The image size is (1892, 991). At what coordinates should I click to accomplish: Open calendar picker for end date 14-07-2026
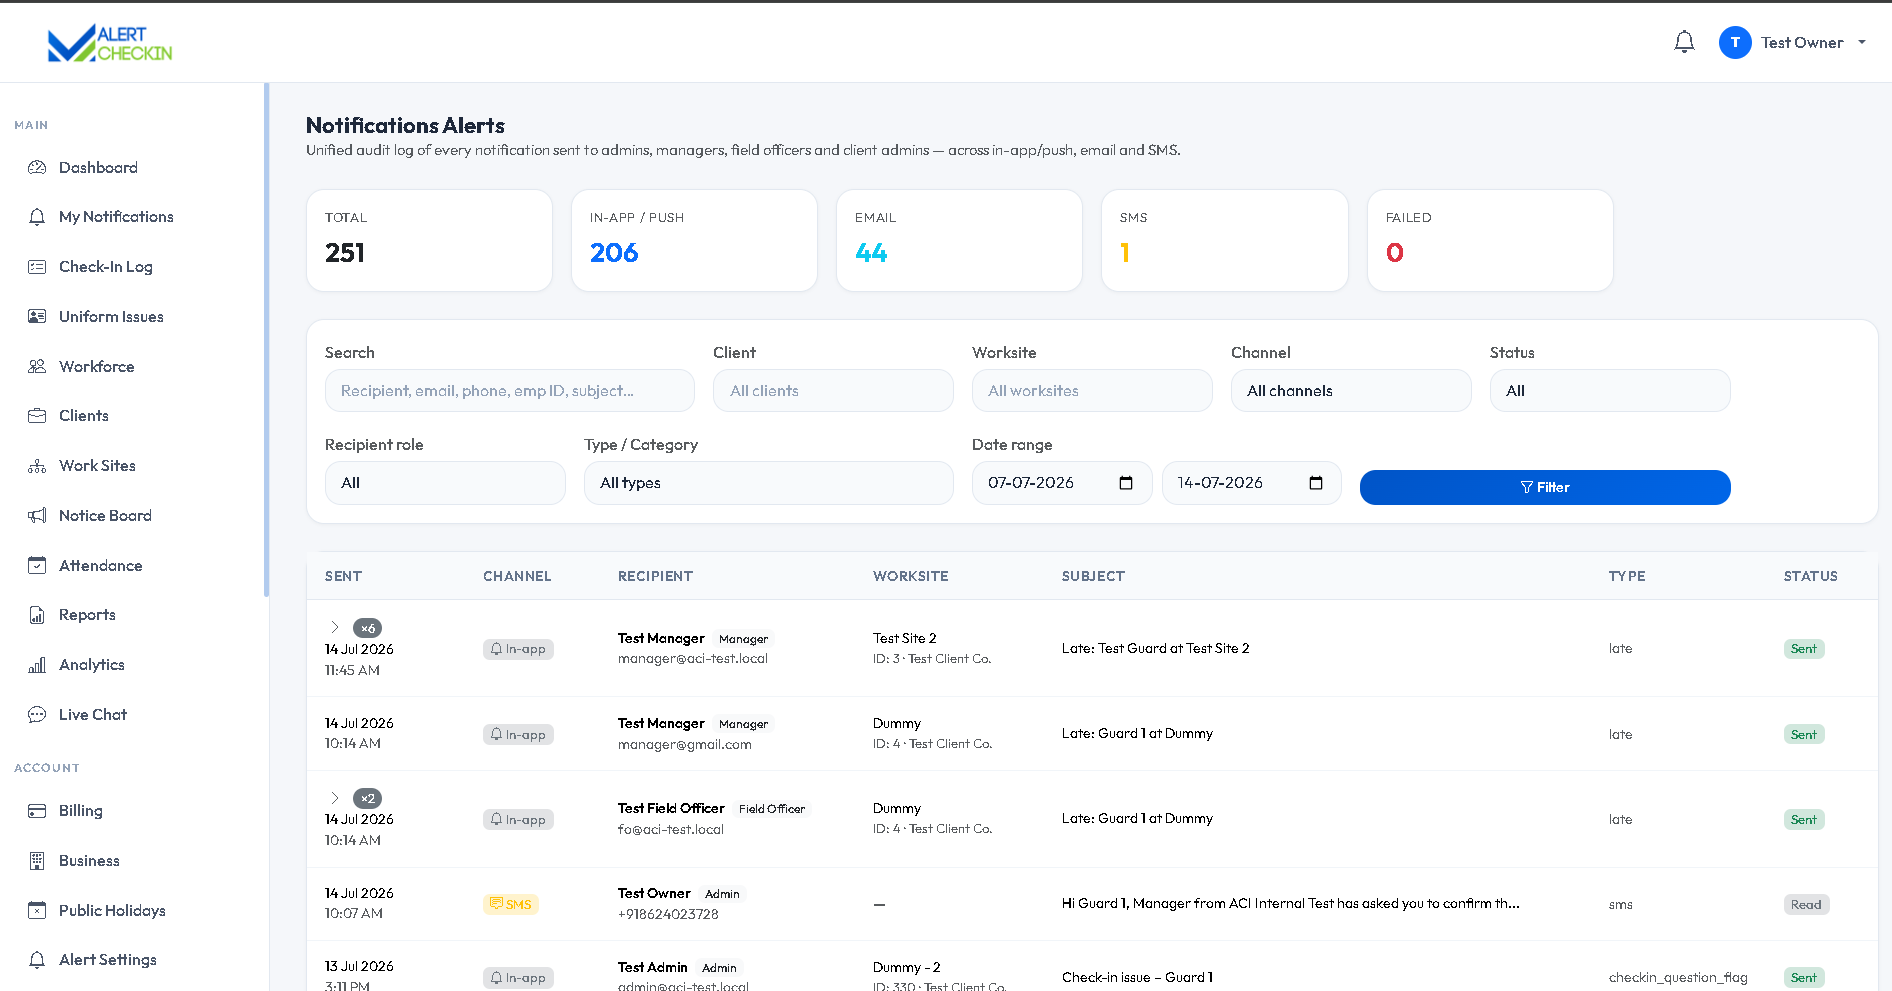tap(1316, 483)
